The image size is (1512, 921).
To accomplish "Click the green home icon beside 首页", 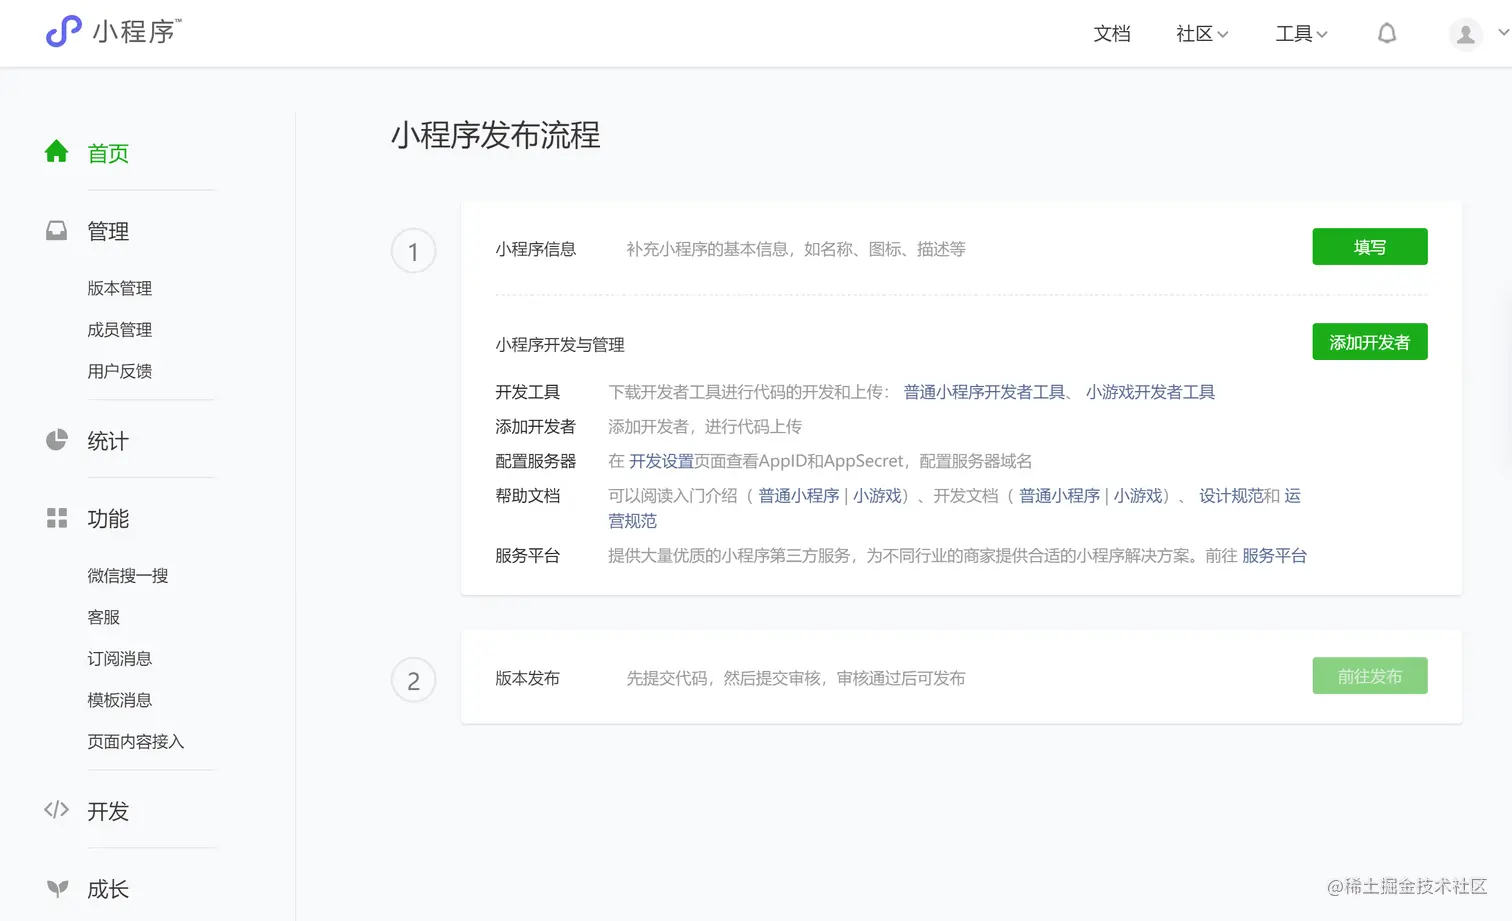I will click(56, 151).
